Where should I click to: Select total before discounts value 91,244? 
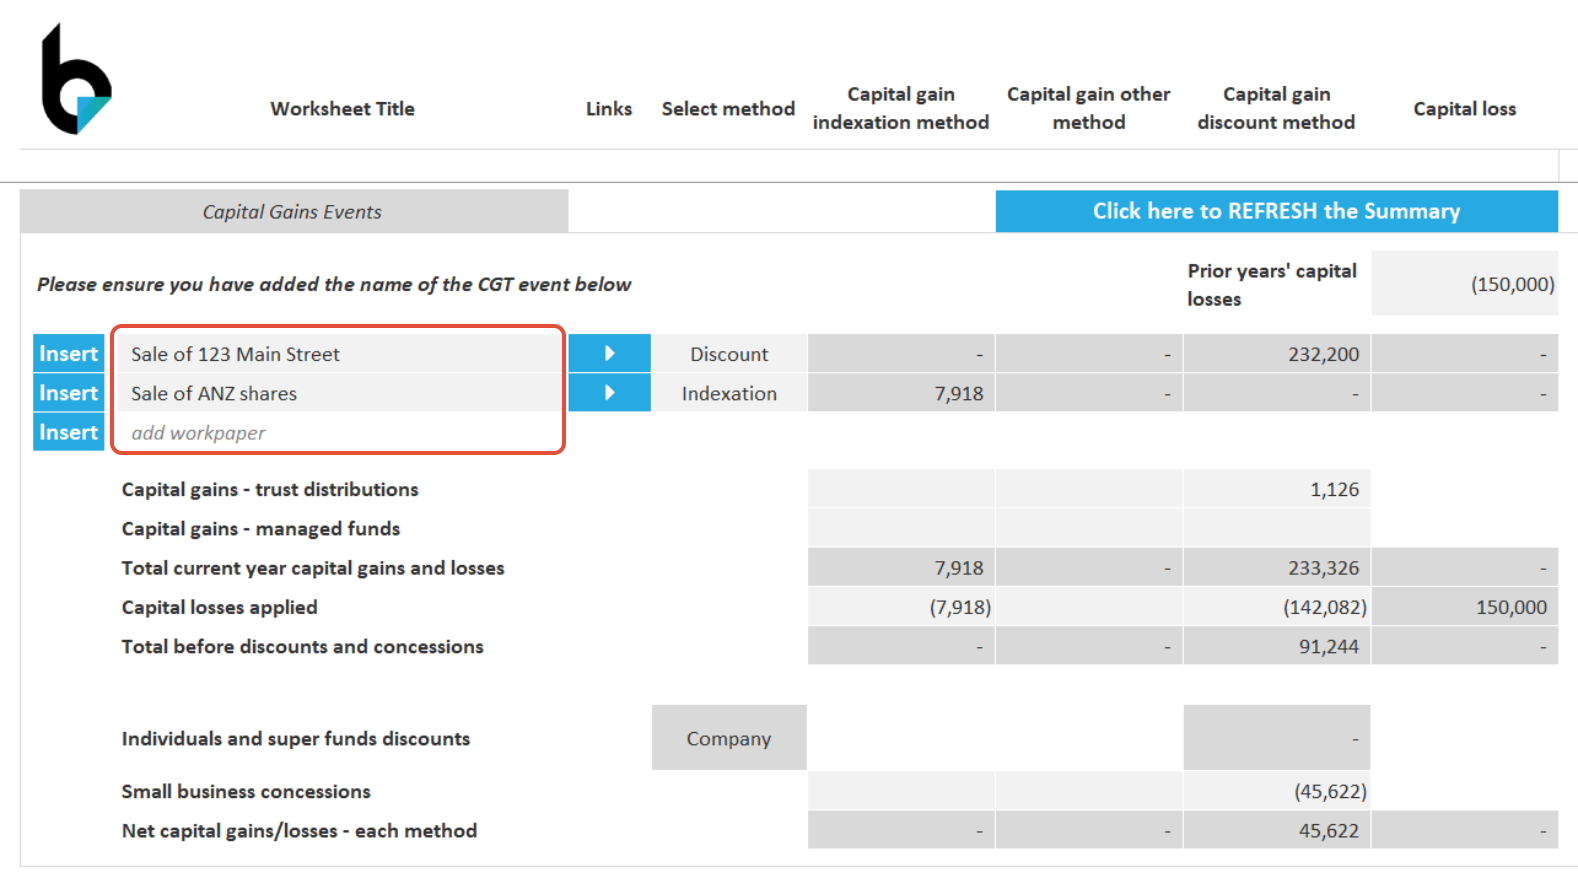(x=1277, y=646)
